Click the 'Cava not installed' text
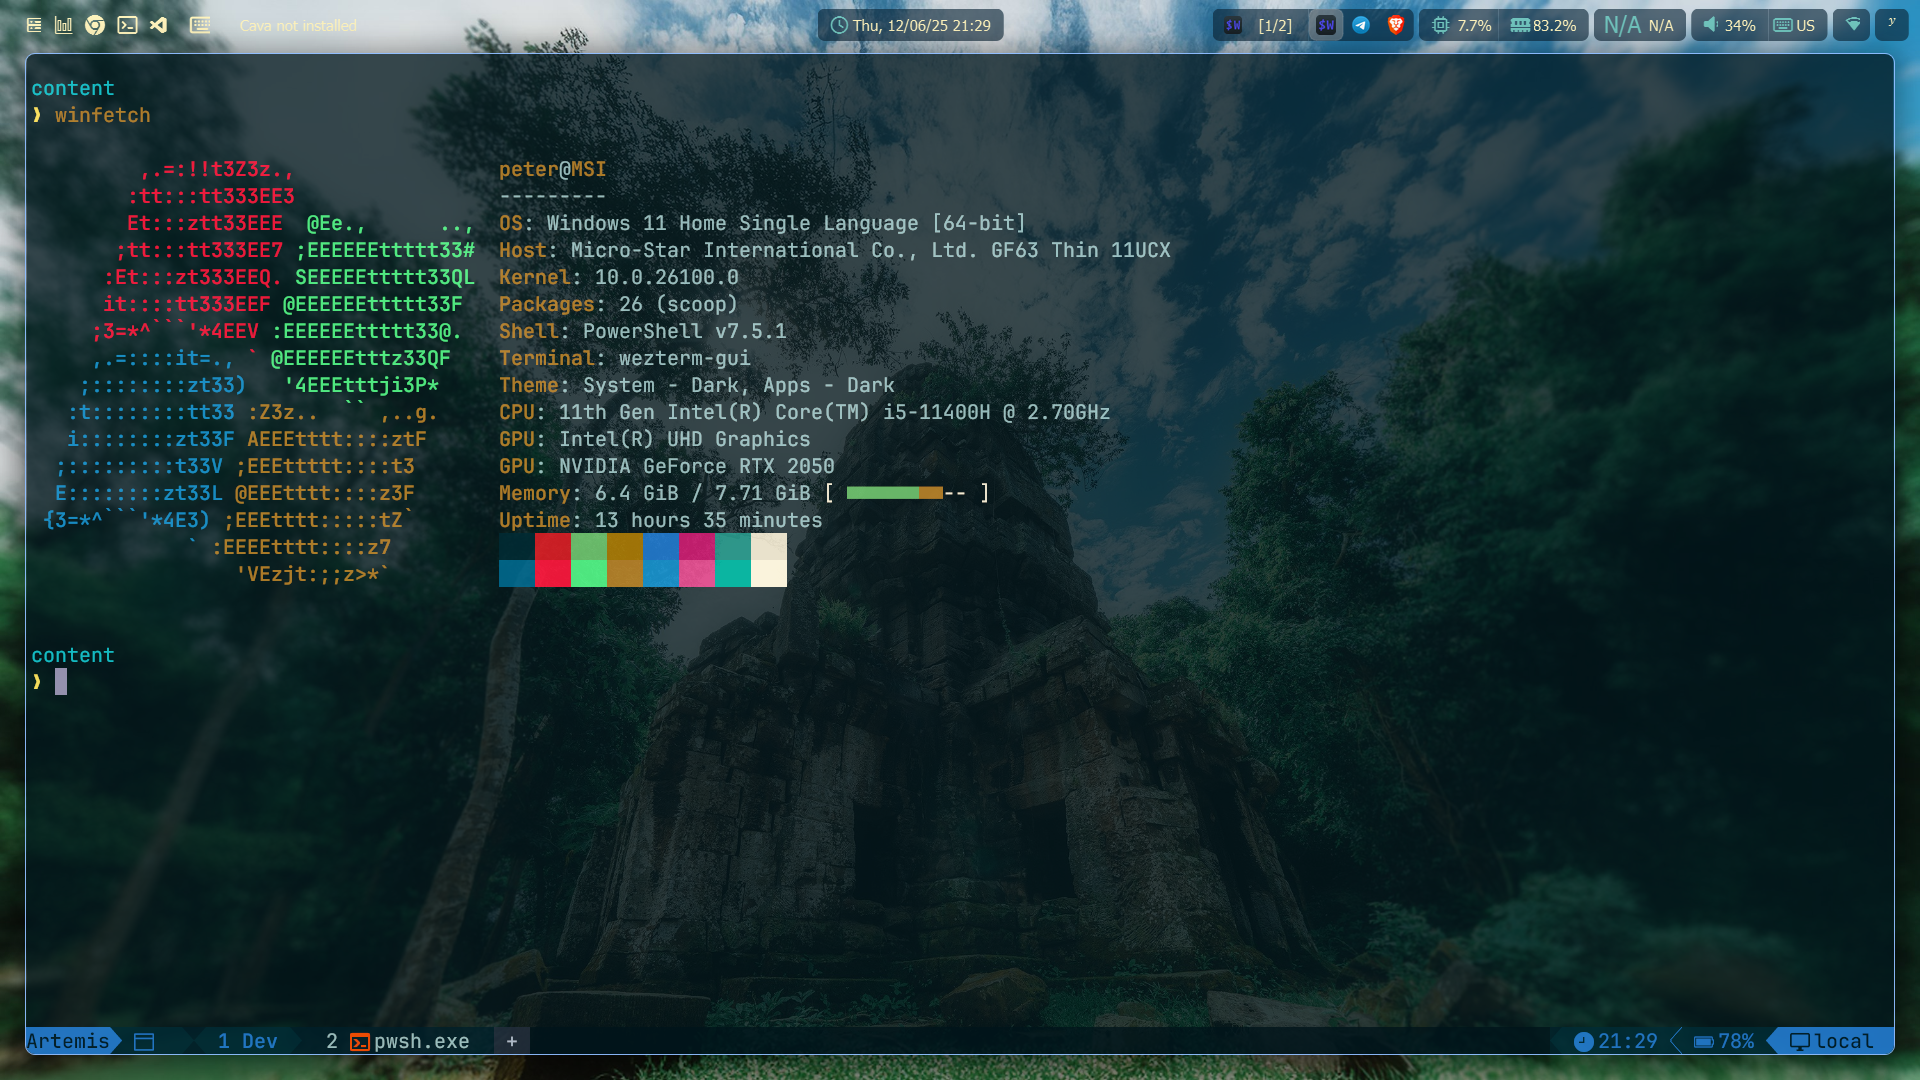The width and height of the screenshot is (1920, 1080). [298, 26]
